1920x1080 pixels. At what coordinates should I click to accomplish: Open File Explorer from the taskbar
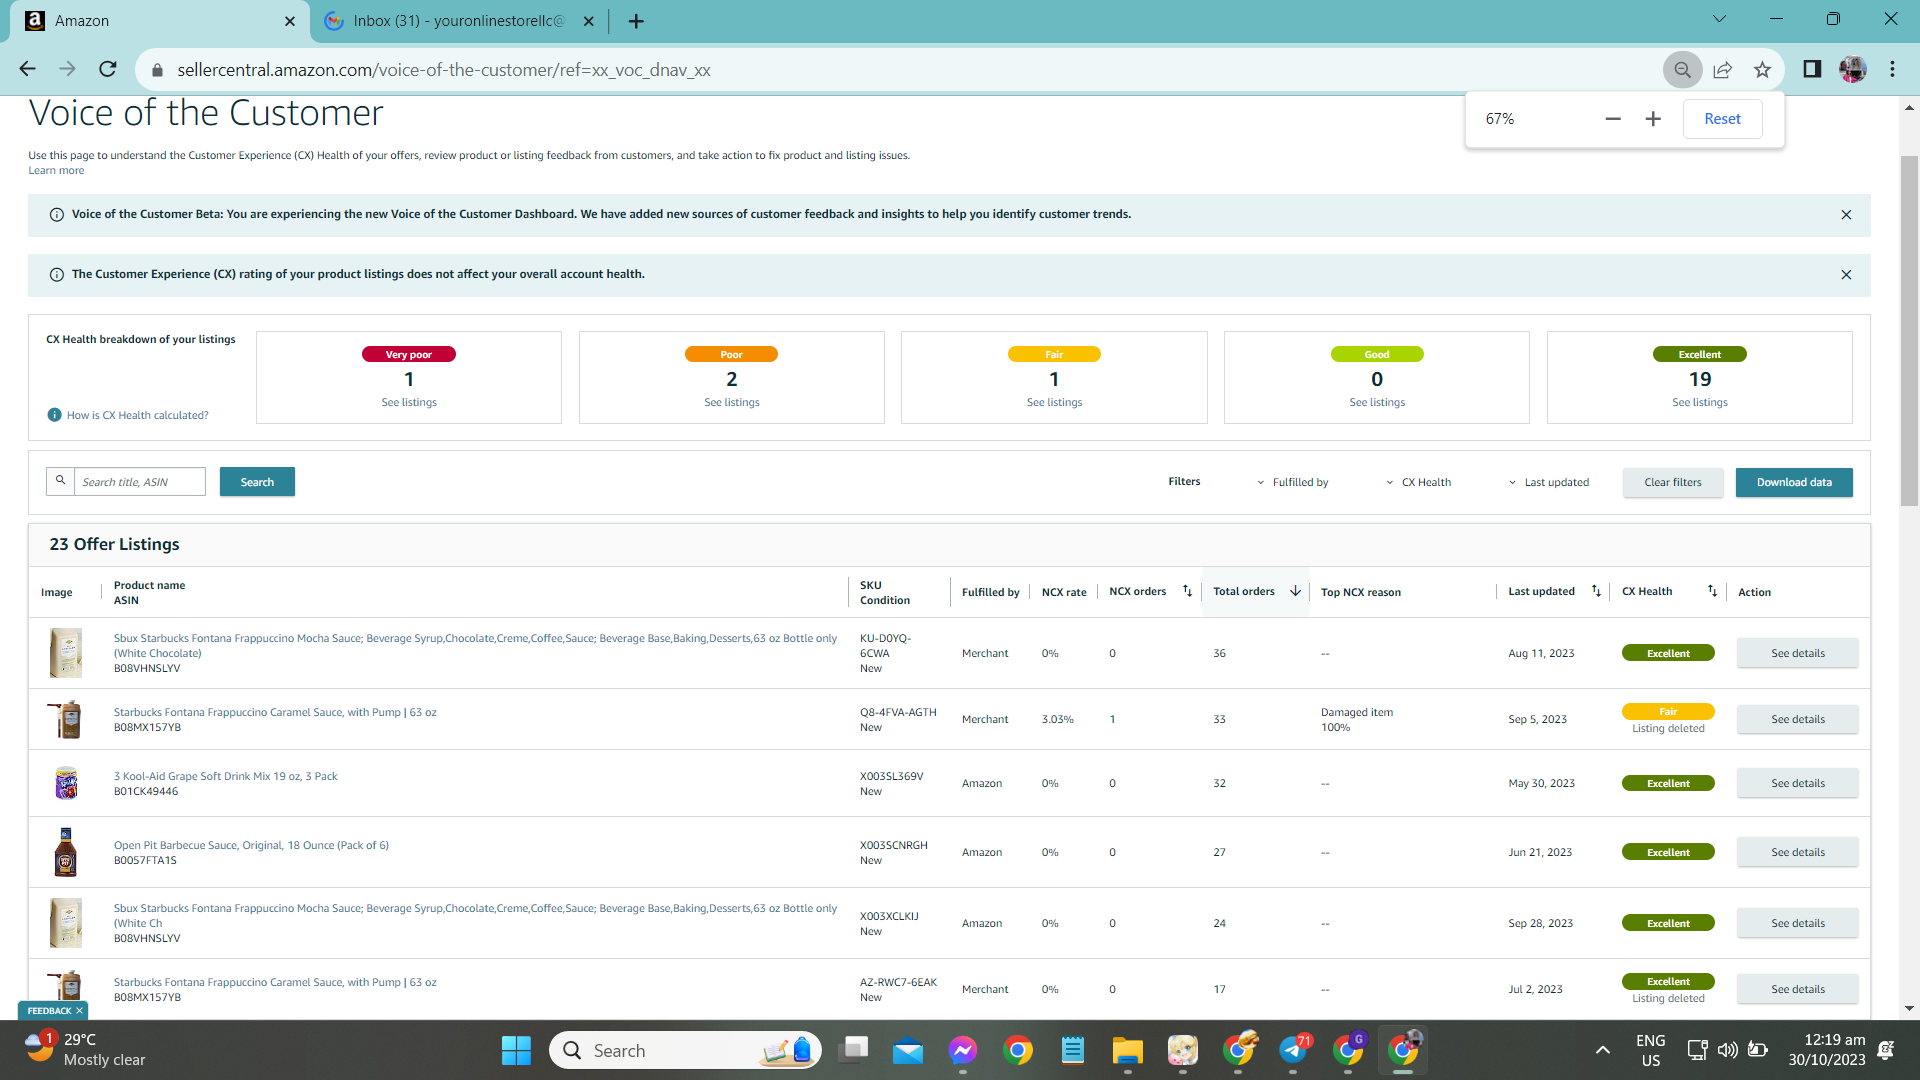tap(1128, 1050)
